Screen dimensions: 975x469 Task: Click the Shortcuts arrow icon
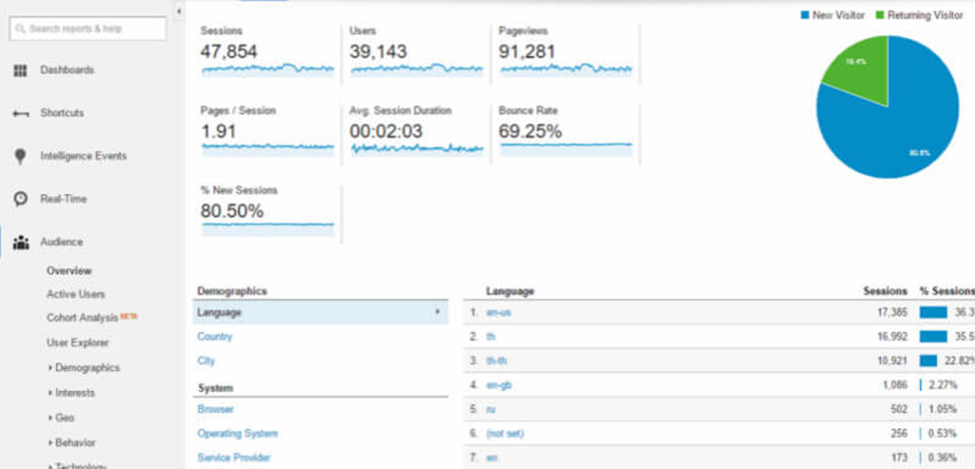coord(19,113)
